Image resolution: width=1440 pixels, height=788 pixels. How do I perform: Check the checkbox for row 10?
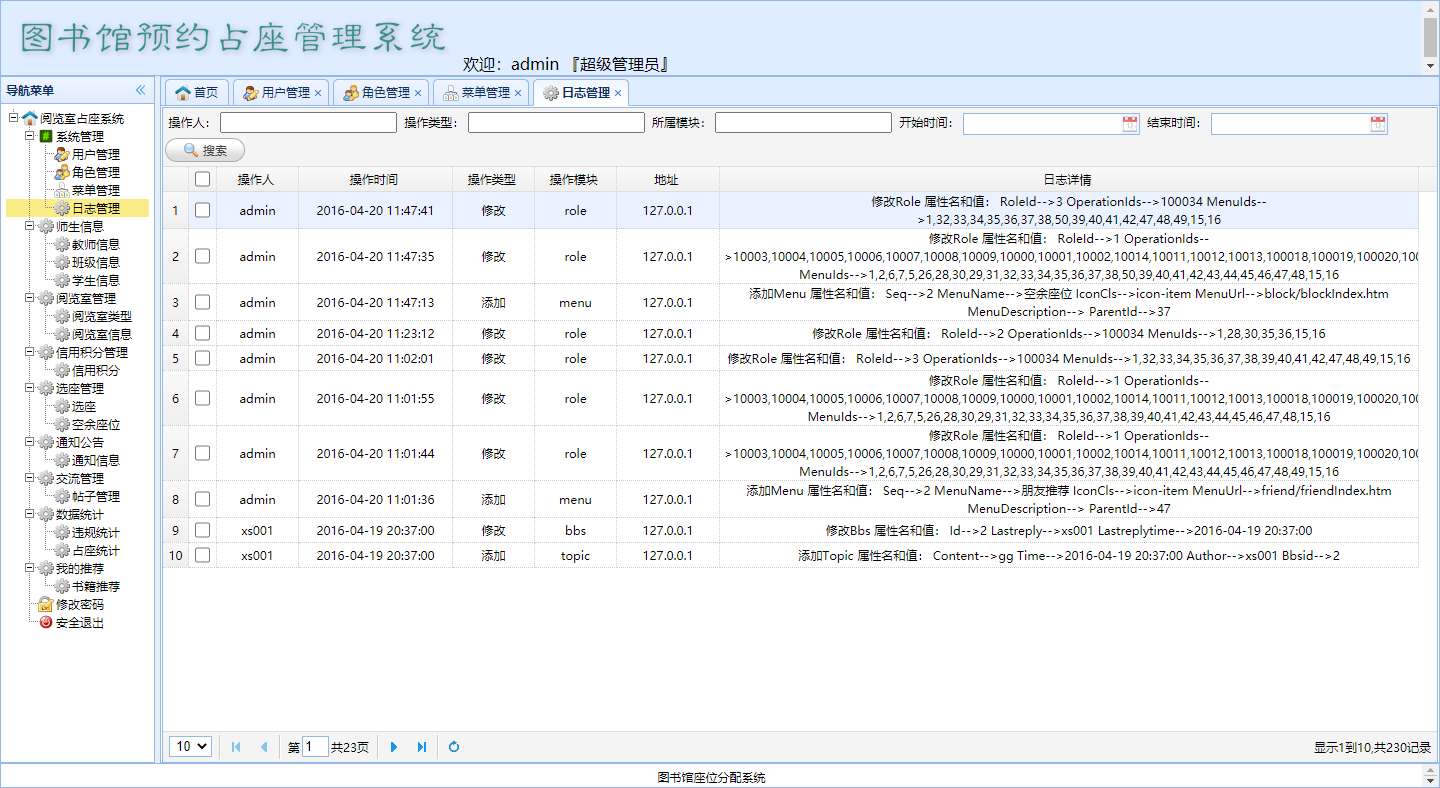202,555
